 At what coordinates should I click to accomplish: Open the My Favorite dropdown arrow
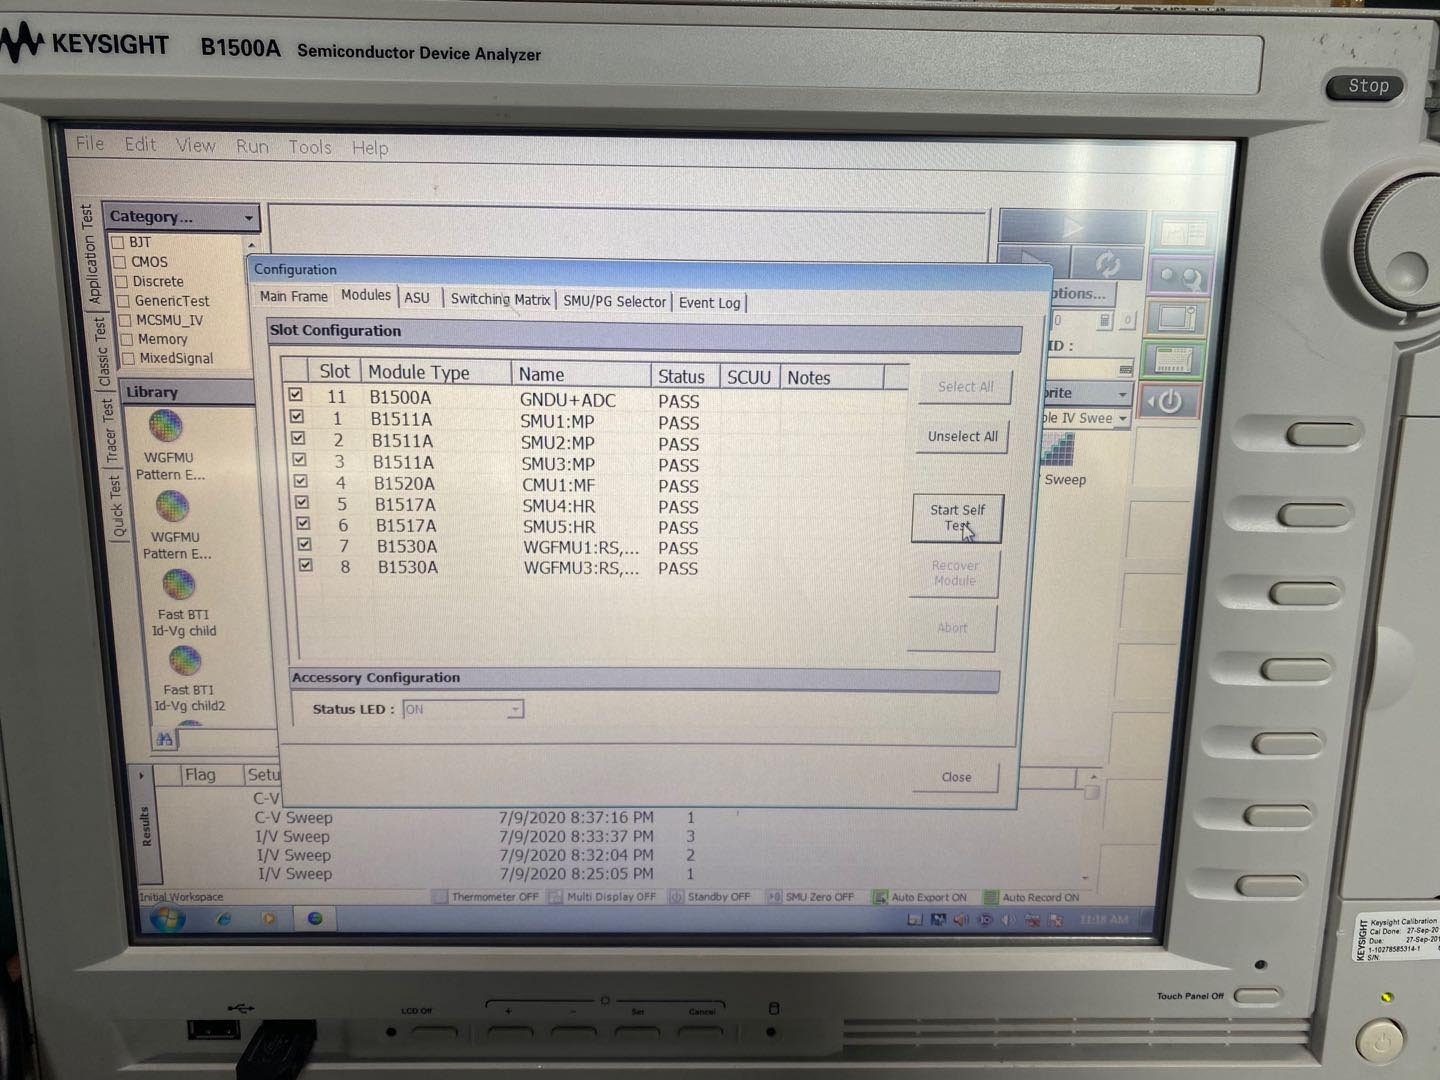click(1122, 394)
